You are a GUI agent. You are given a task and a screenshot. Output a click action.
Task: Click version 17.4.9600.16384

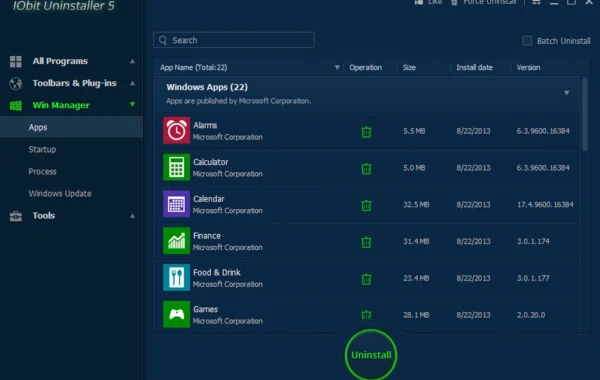pyautogui.click(x=545, y=204)
